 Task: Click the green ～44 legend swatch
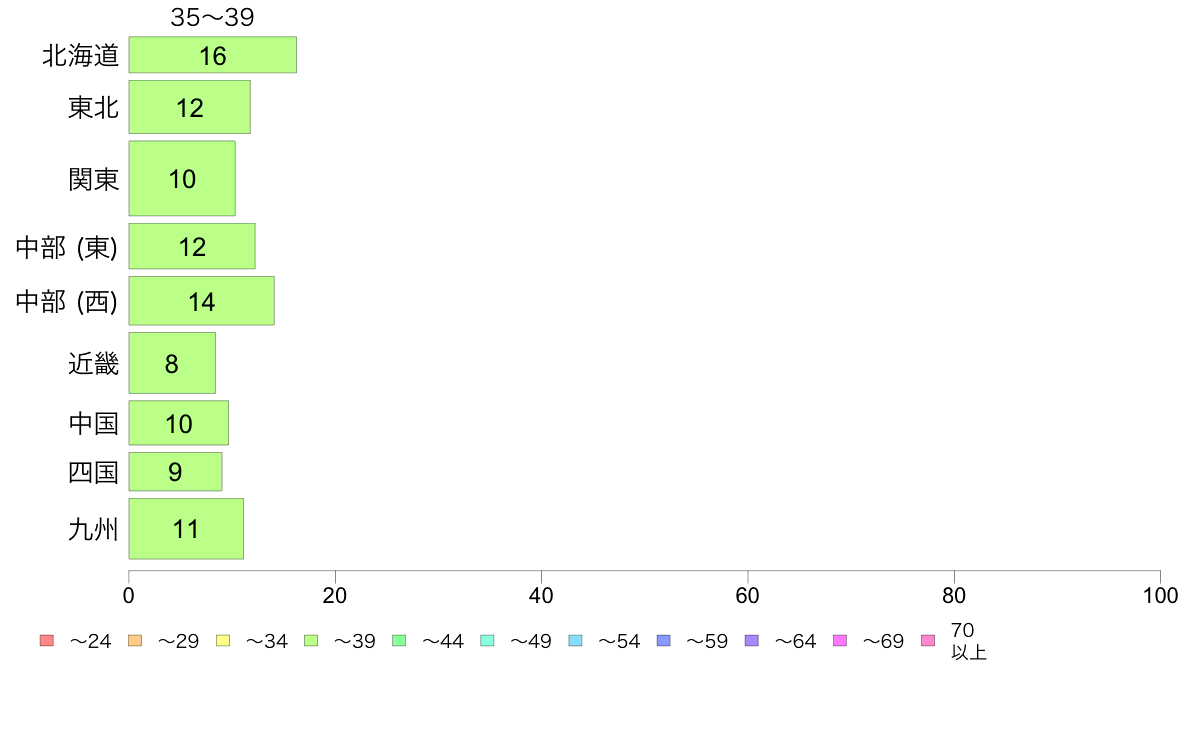[399, 641]
